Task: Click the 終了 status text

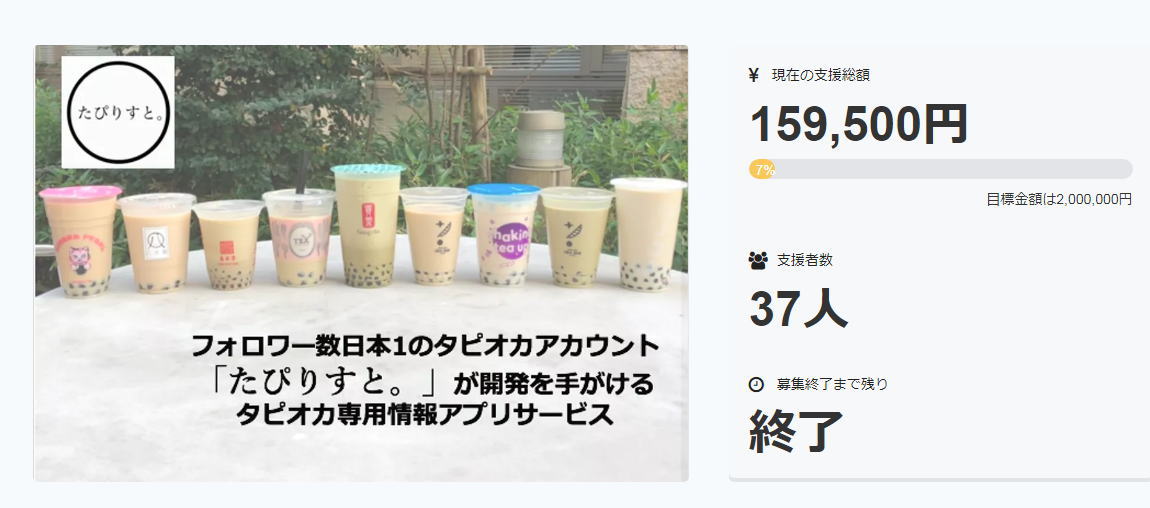Action: [x=796, y=432]
